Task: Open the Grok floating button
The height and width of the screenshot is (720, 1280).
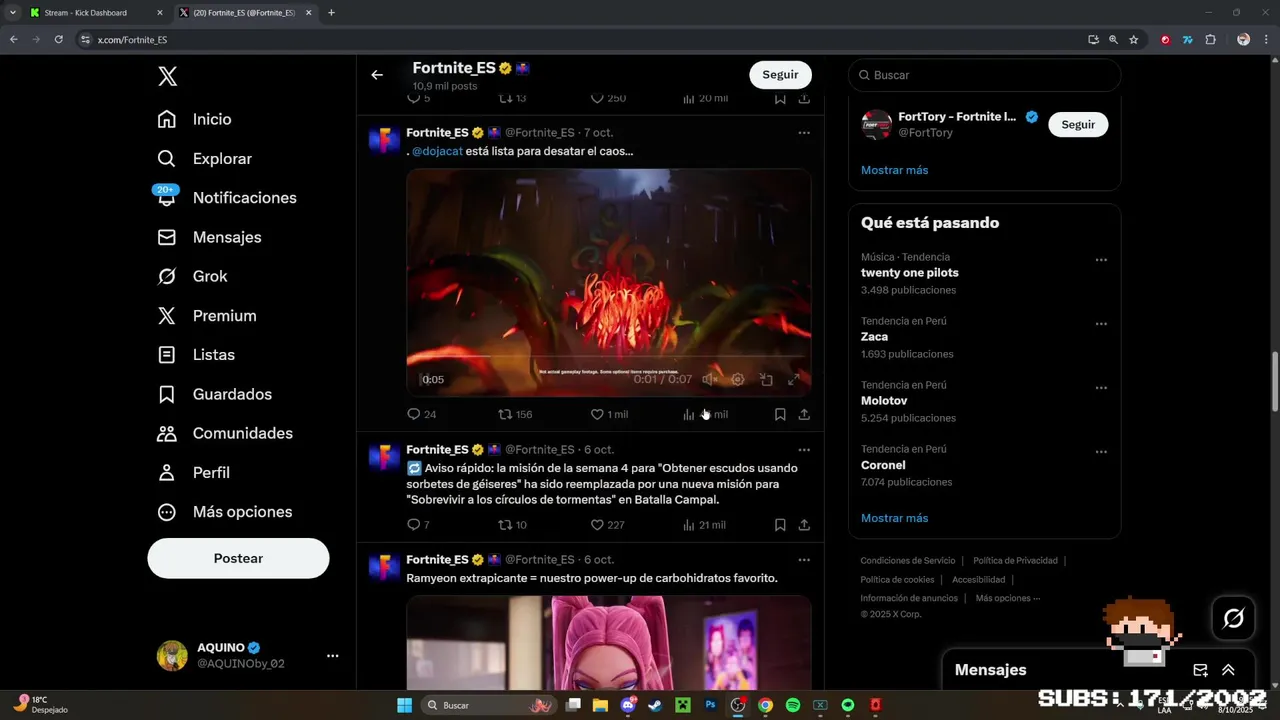Action: [1234, 618]
